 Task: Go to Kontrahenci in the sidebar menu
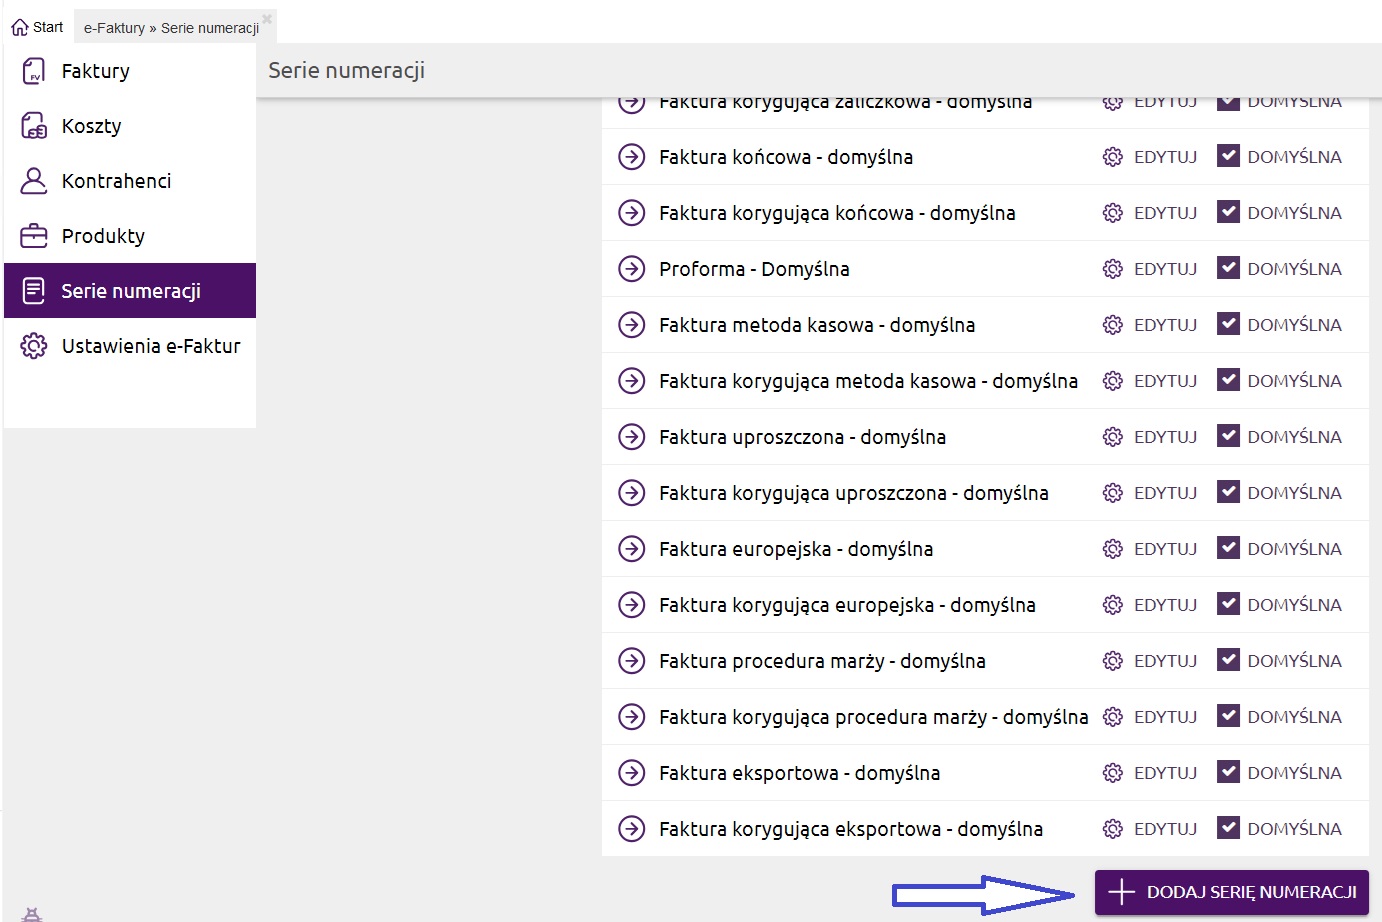pos(130,181)
